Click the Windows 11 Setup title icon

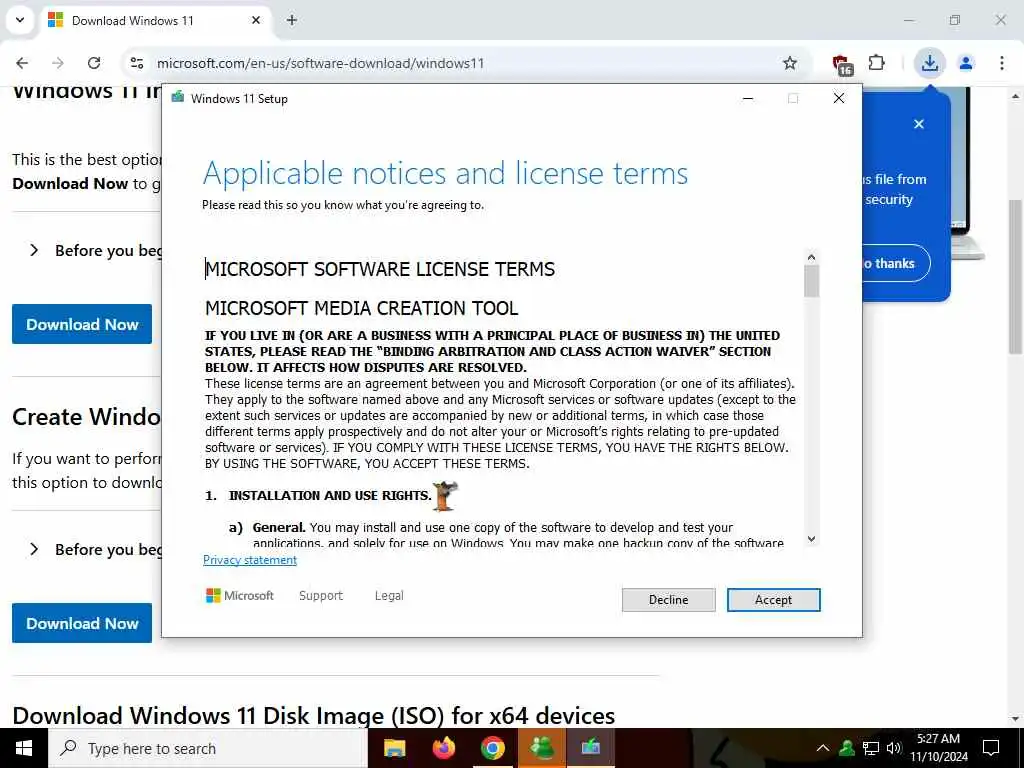coord(177,98)
